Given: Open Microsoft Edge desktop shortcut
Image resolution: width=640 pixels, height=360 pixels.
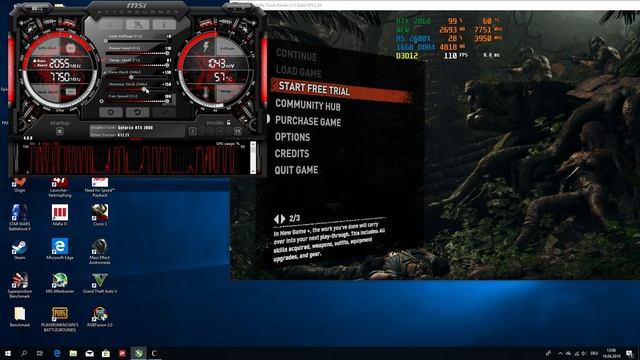Looking at the screenshot, I should (60, 249).
